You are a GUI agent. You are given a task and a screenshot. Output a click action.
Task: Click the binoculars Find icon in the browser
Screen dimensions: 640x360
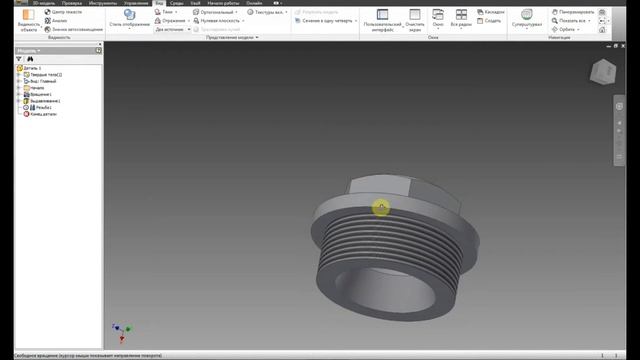[x=30, y=59]
